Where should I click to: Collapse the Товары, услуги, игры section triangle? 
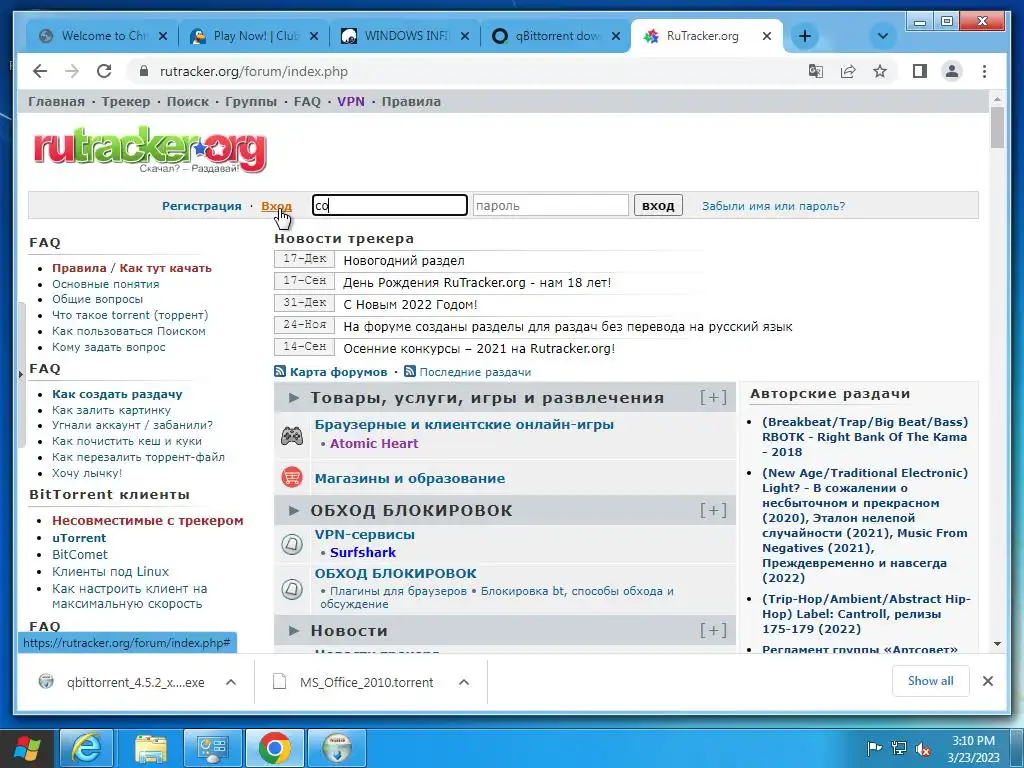(x=294, y=397)
